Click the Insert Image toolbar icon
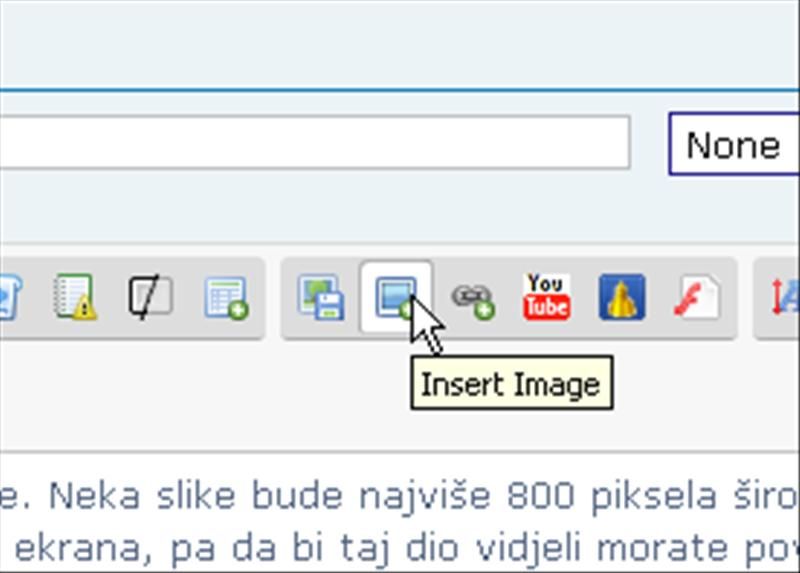The image size is (800, 573). (x=396, y=297)
